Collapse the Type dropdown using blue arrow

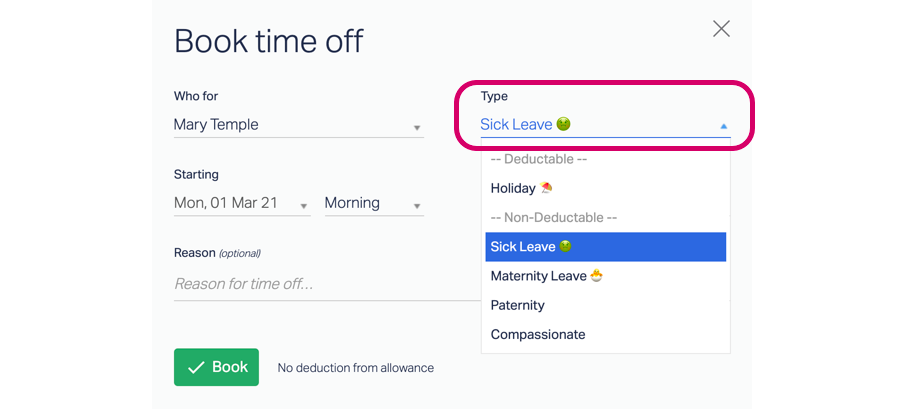724,126
